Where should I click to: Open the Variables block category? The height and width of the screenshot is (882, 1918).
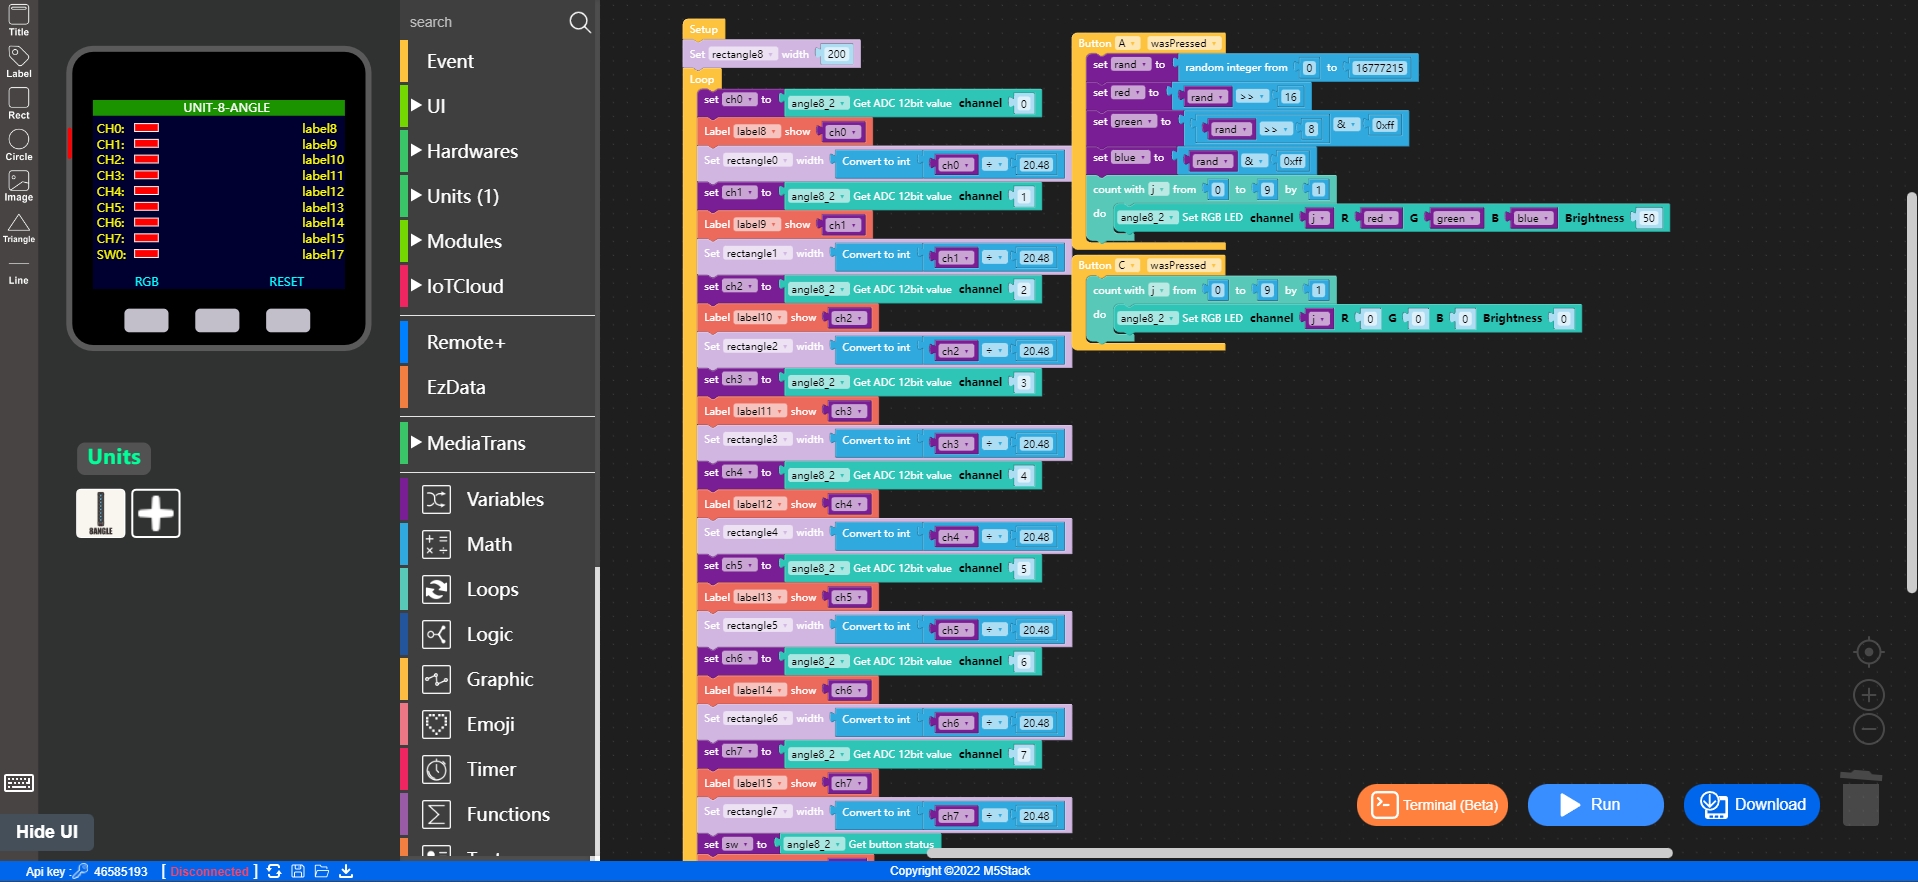click(x=504, y=499)
